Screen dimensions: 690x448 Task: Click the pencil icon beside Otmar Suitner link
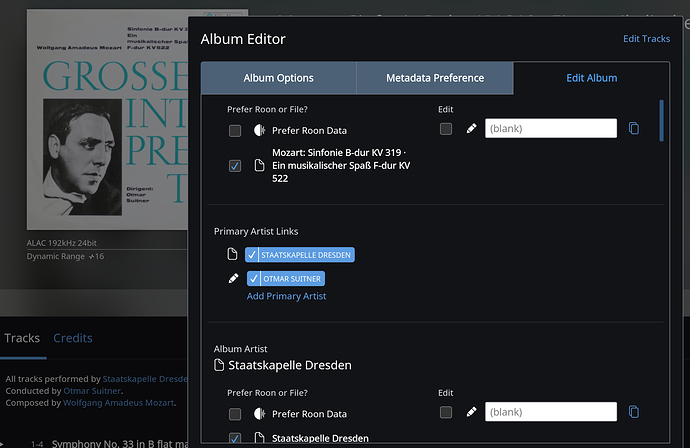click(233, 278)
